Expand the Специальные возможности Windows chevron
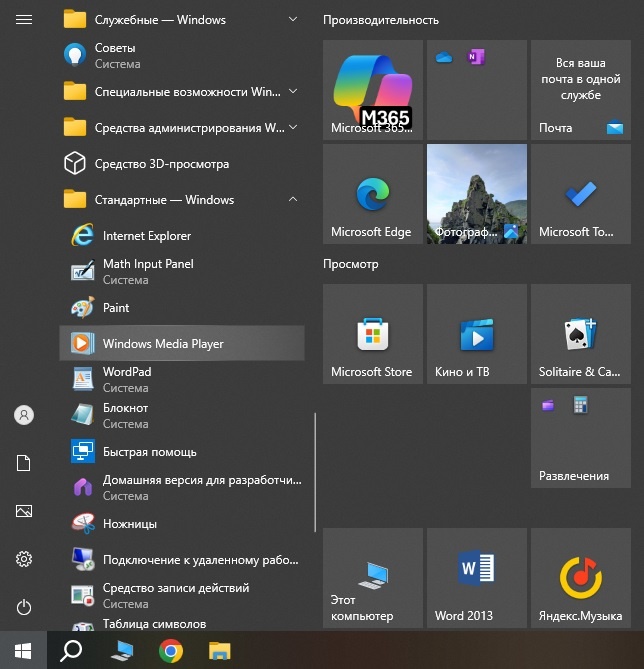Screen dimensions: 644x669 click(293, 91)
